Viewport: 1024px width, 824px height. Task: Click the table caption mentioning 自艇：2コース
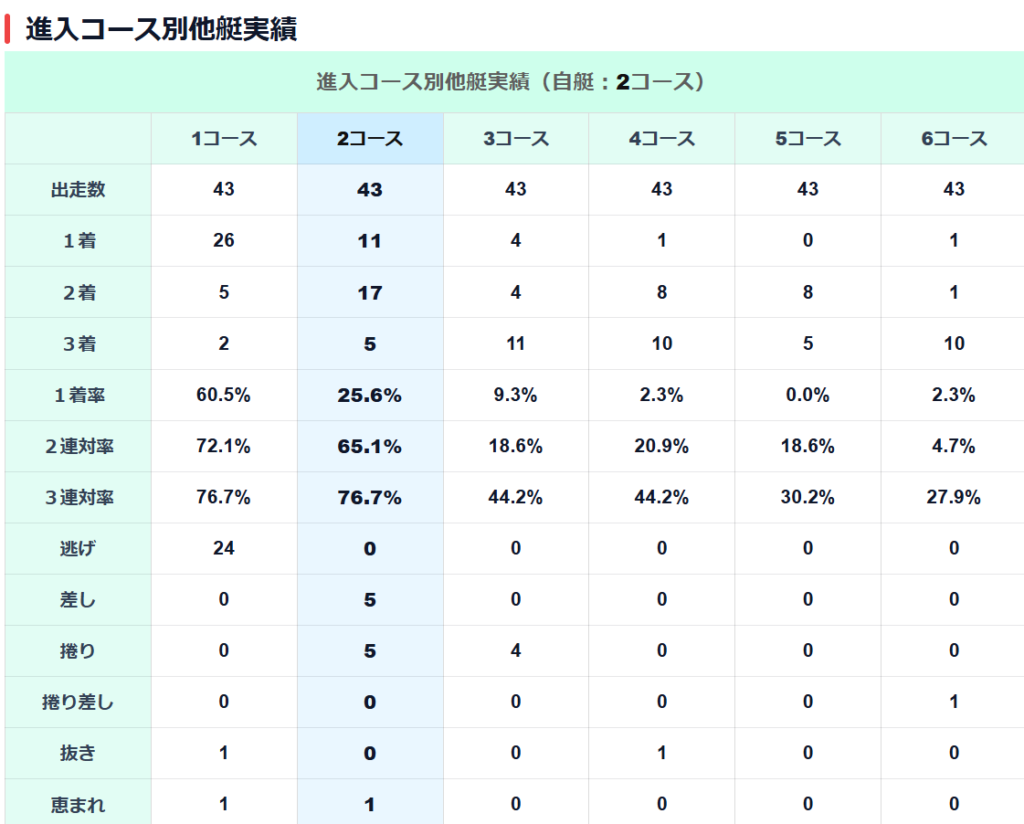(x=512, y=82)
